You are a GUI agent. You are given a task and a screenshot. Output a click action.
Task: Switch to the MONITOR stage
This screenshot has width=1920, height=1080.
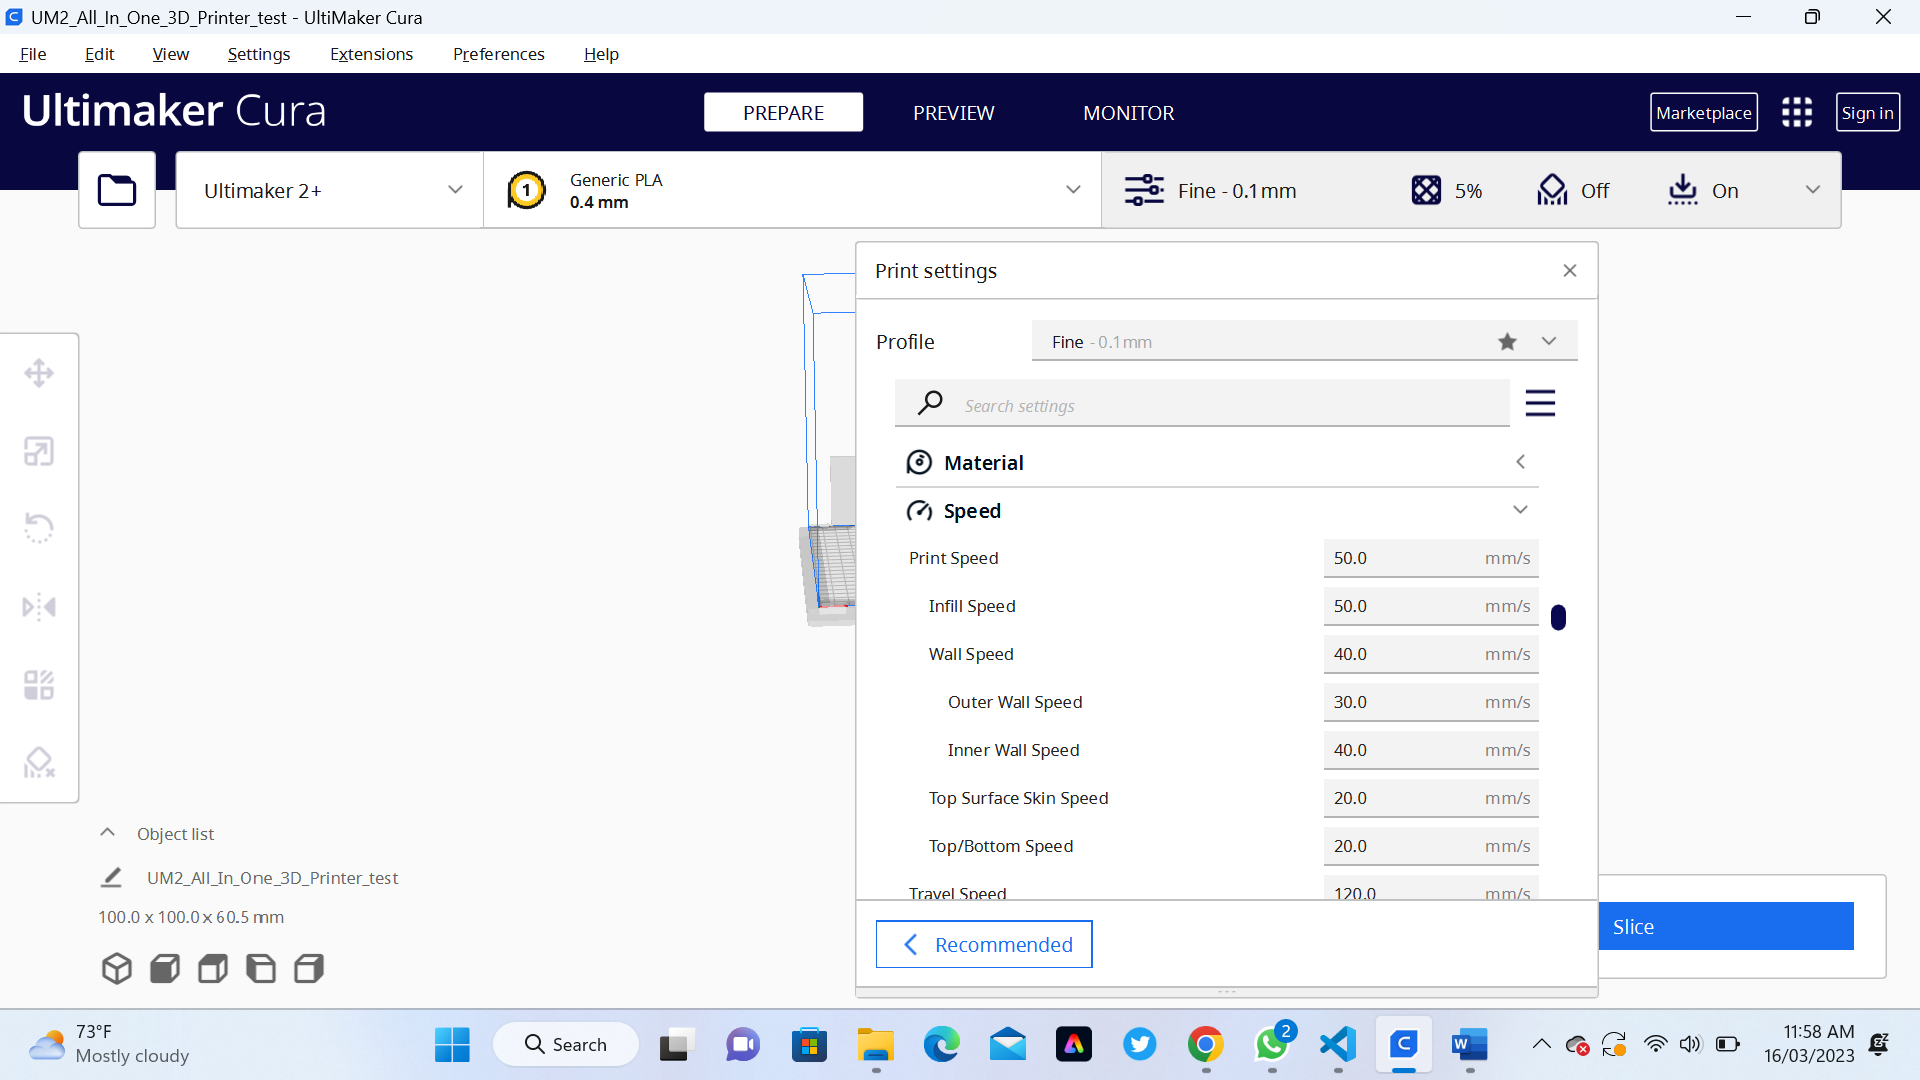[x=1128, y=113]
